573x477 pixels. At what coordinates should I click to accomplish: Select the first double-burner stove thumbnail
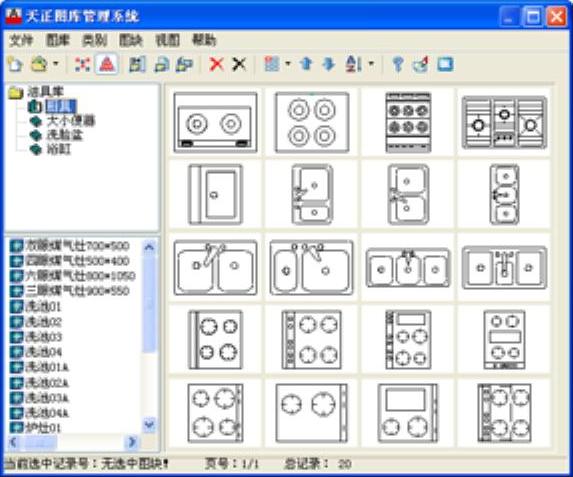tap(216, 122)
